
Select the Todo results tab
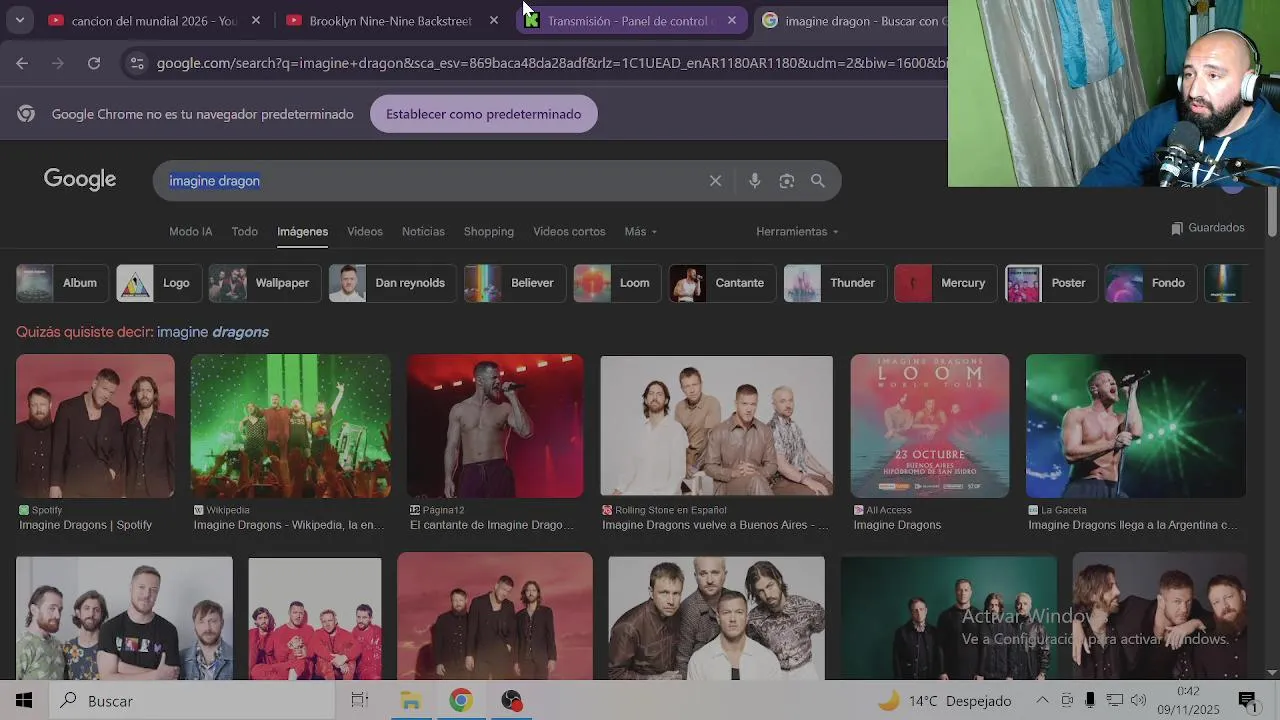245,231
